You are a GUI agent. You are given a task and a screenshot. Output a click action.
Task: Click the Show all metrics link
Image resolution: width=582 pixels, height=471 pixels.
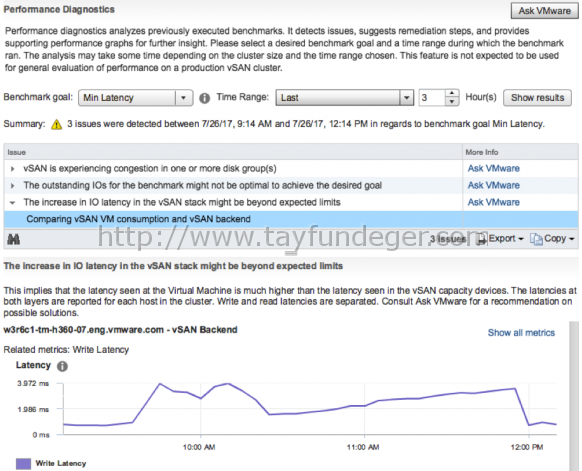[521, 333]
